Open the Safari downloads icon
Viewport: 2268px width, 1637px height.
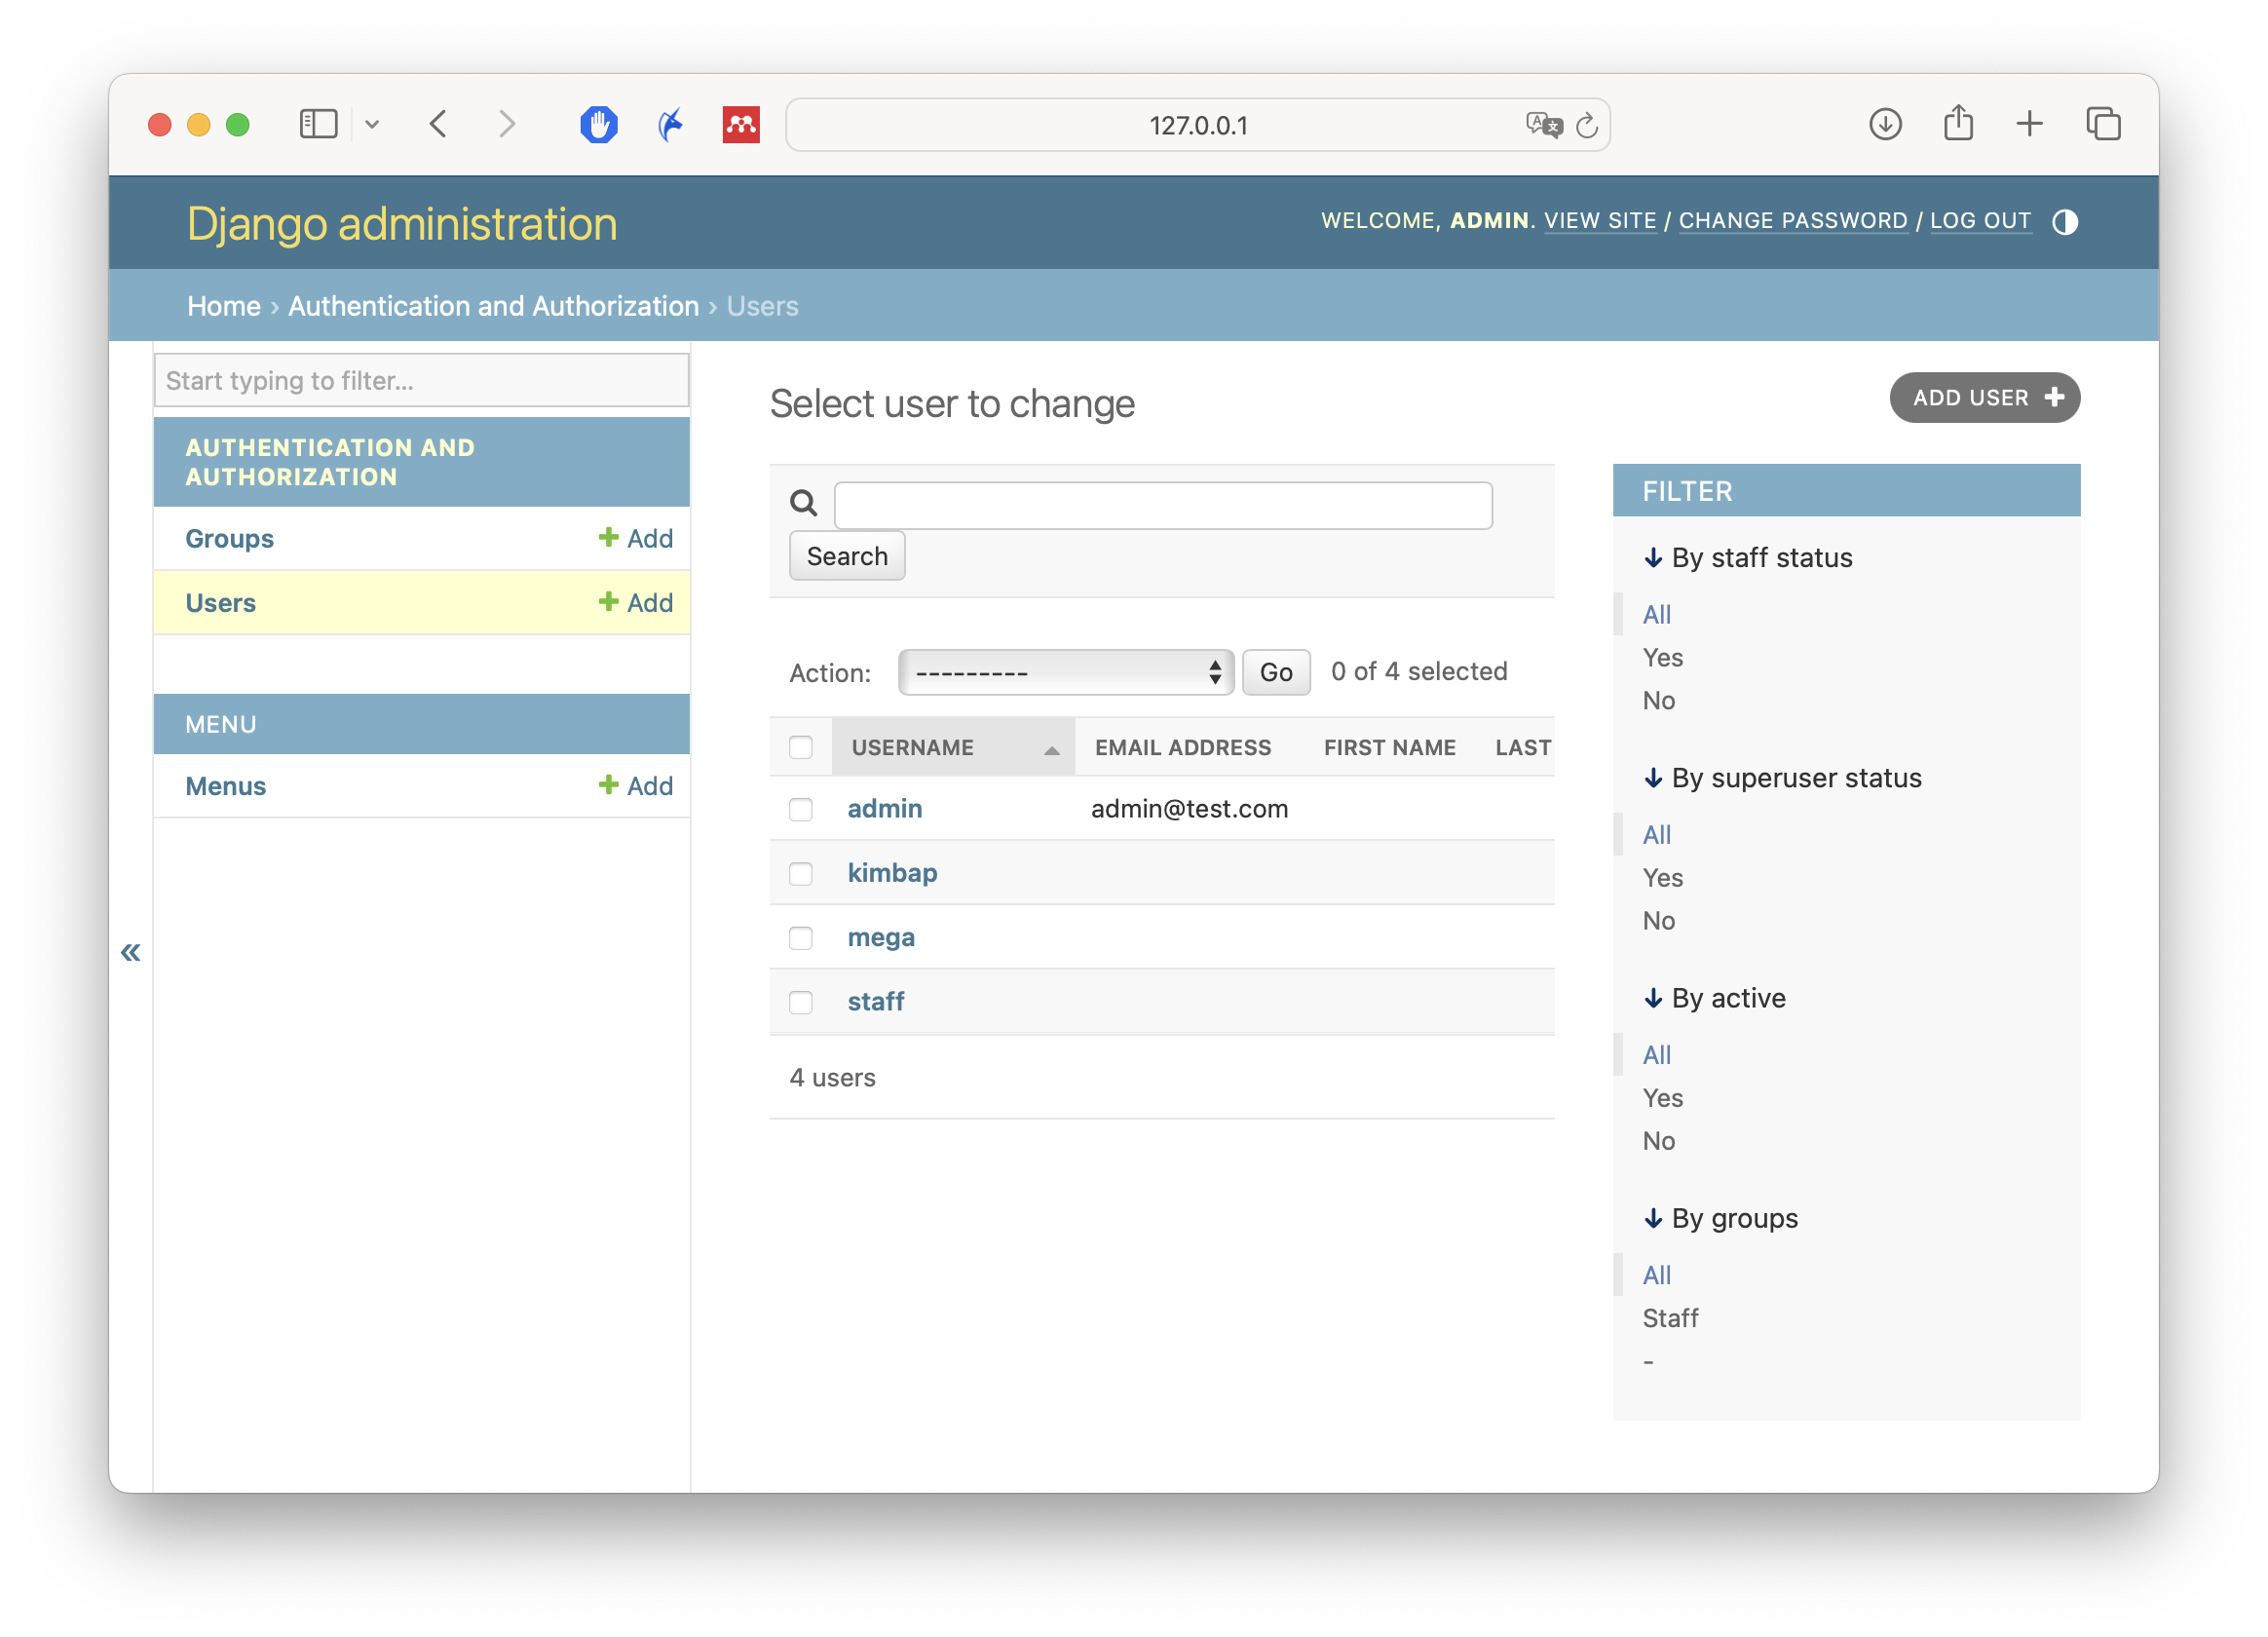(x=1884, y=124)
